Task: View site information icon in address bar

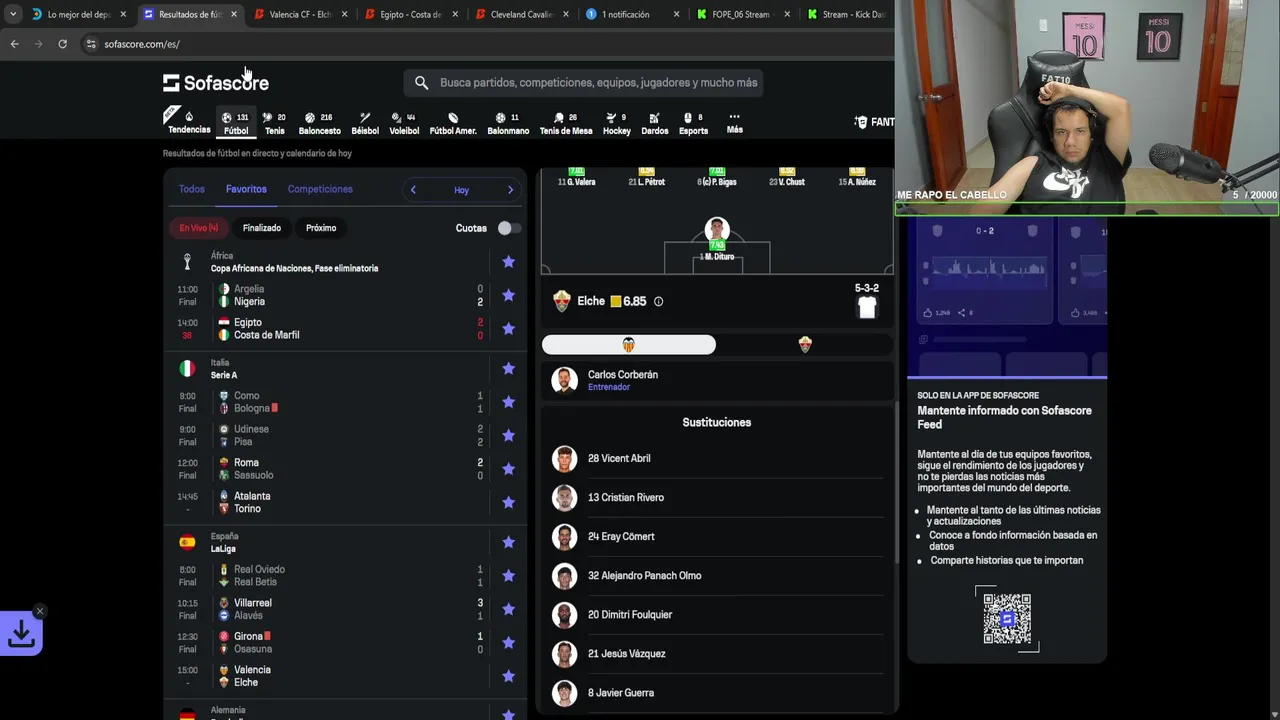Action: [x=91, y=44]
